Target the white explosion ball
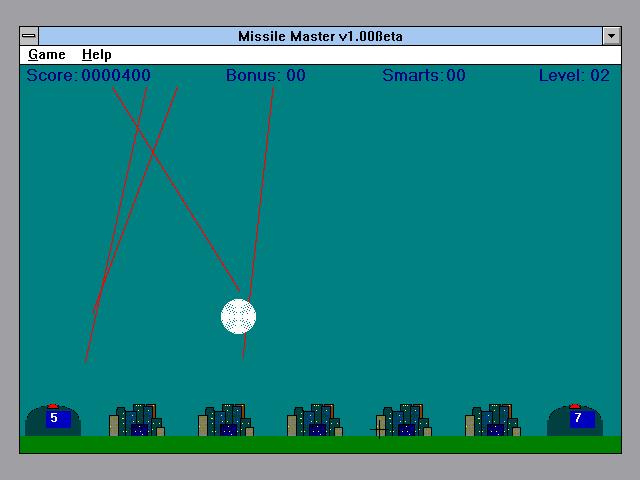Viewport: 640px width, 480px height. coord(238,316)
